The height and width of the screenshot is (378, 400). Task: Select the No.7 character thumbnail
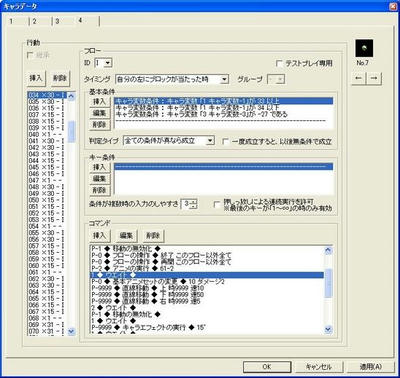coord(364,48)
